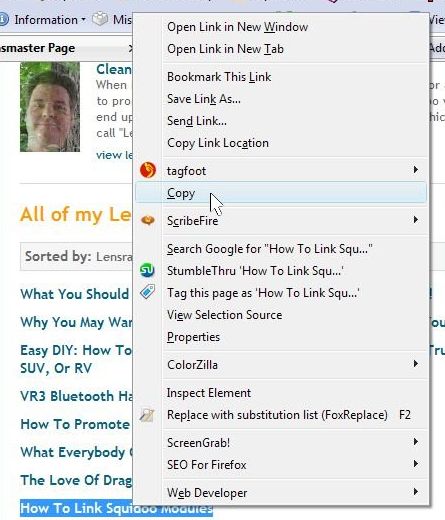The height and width of the screenshot is (520, 445).
Task: Select Copy in the context menu
Action: 281,192
